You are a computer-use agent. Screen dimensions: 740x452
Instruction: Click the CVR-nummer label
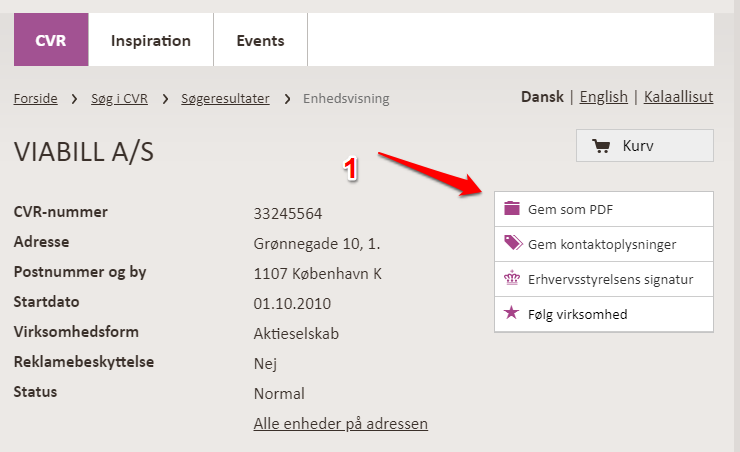point(60,212)
